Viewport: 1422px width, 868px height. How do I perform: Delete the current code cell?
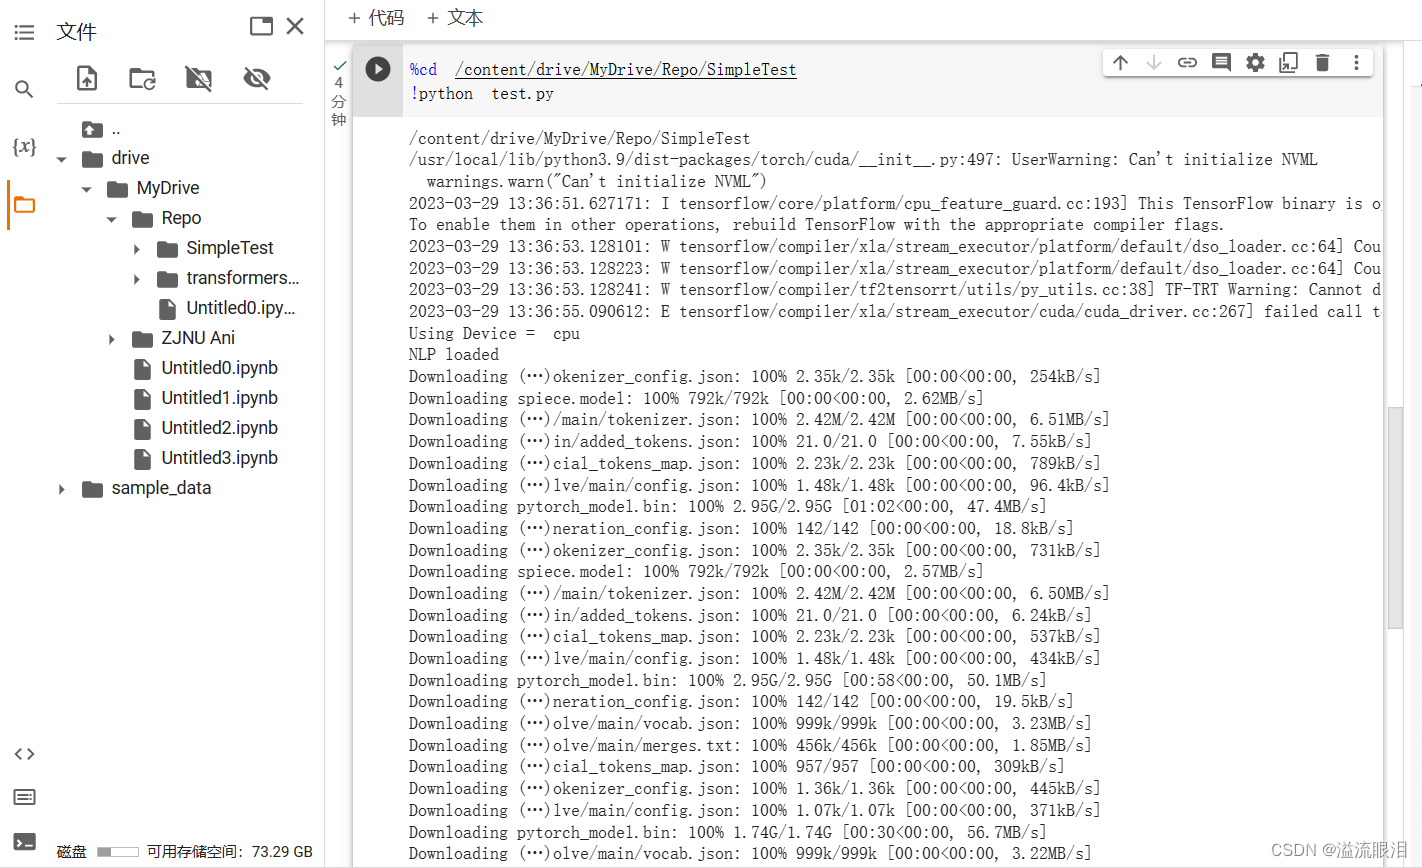pos(1322,62)
